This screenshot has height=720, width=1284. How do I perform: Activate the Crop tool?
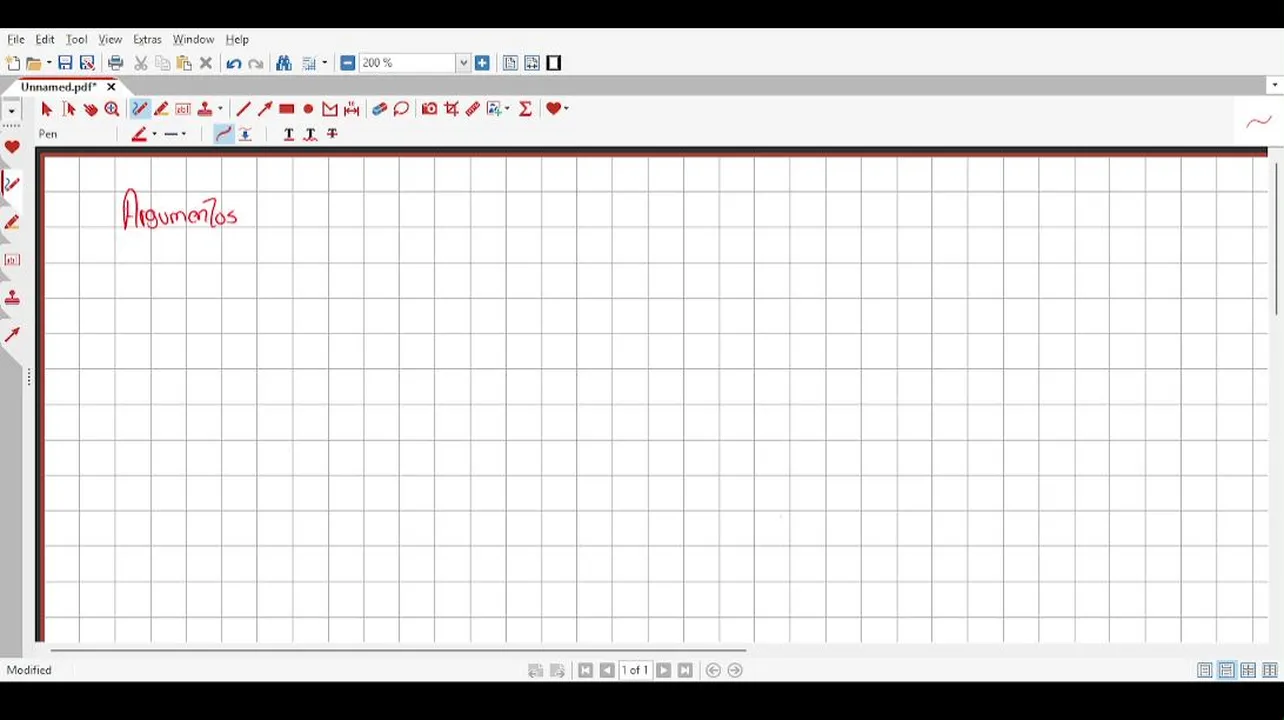(451, 109)
